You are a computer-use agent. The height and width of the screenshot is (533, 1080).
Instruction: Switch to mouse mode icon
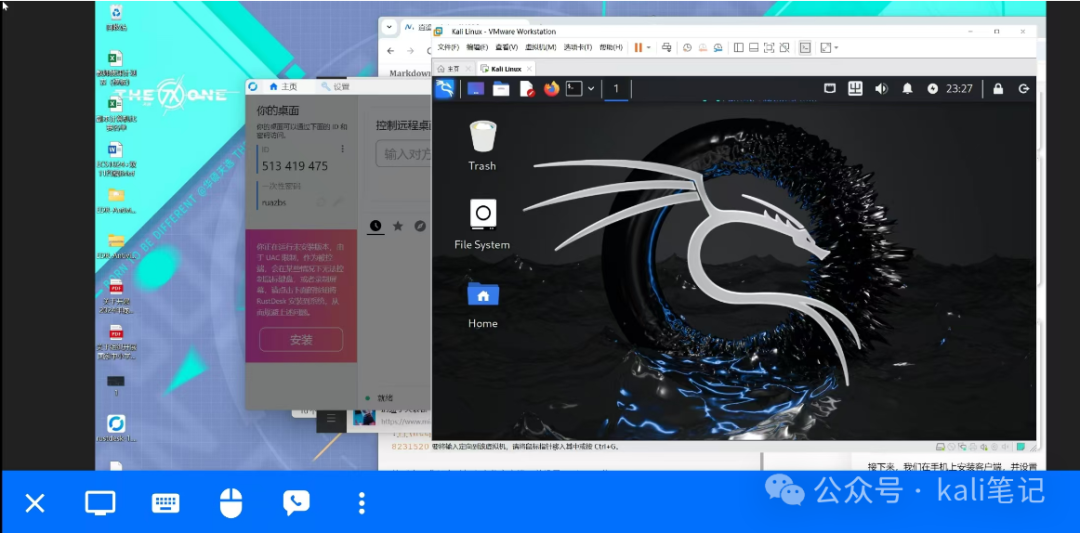click(231, 503)
